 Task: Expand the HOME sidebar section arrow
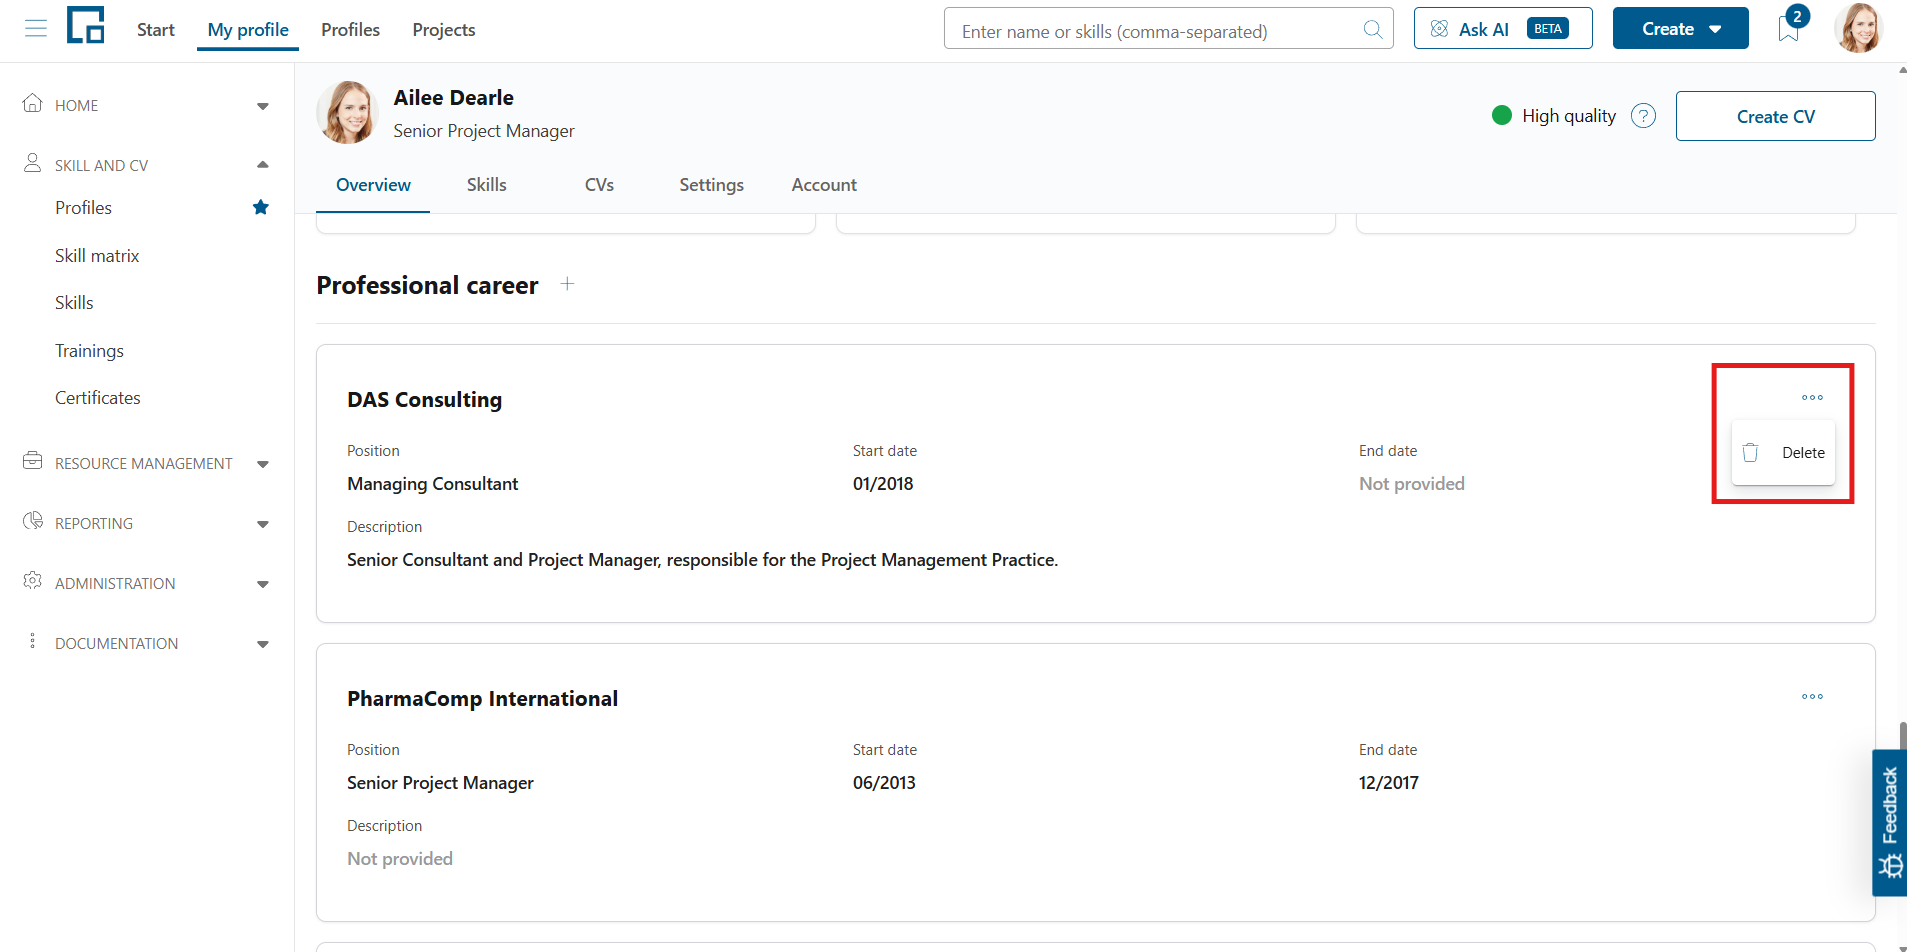click(263, 106)
